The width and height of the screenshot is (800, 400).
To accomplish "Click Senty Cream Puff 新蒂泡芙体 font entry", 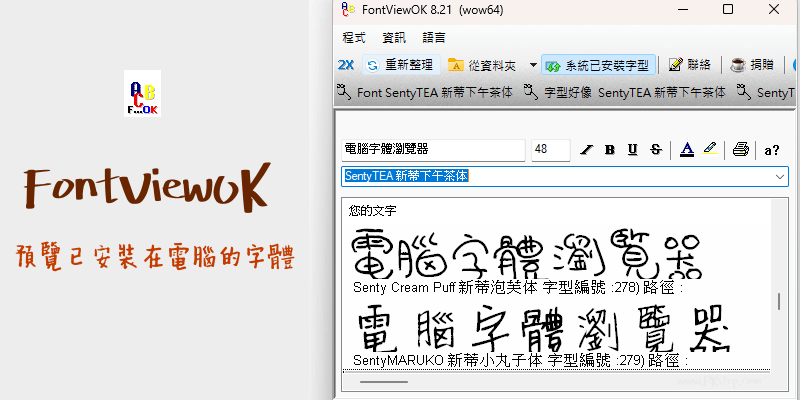I will tap(518, 288).
